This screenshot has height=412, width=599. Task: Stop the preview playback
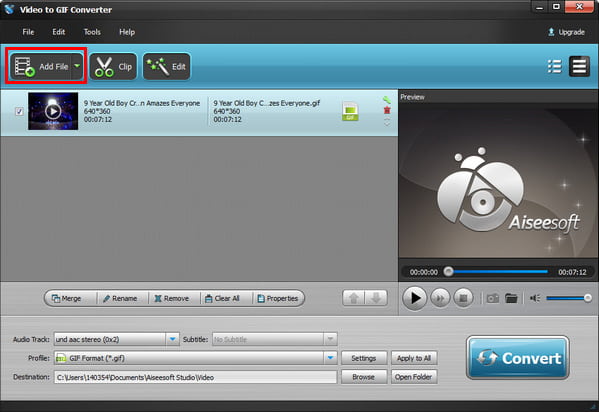click(x=463, y=298)
